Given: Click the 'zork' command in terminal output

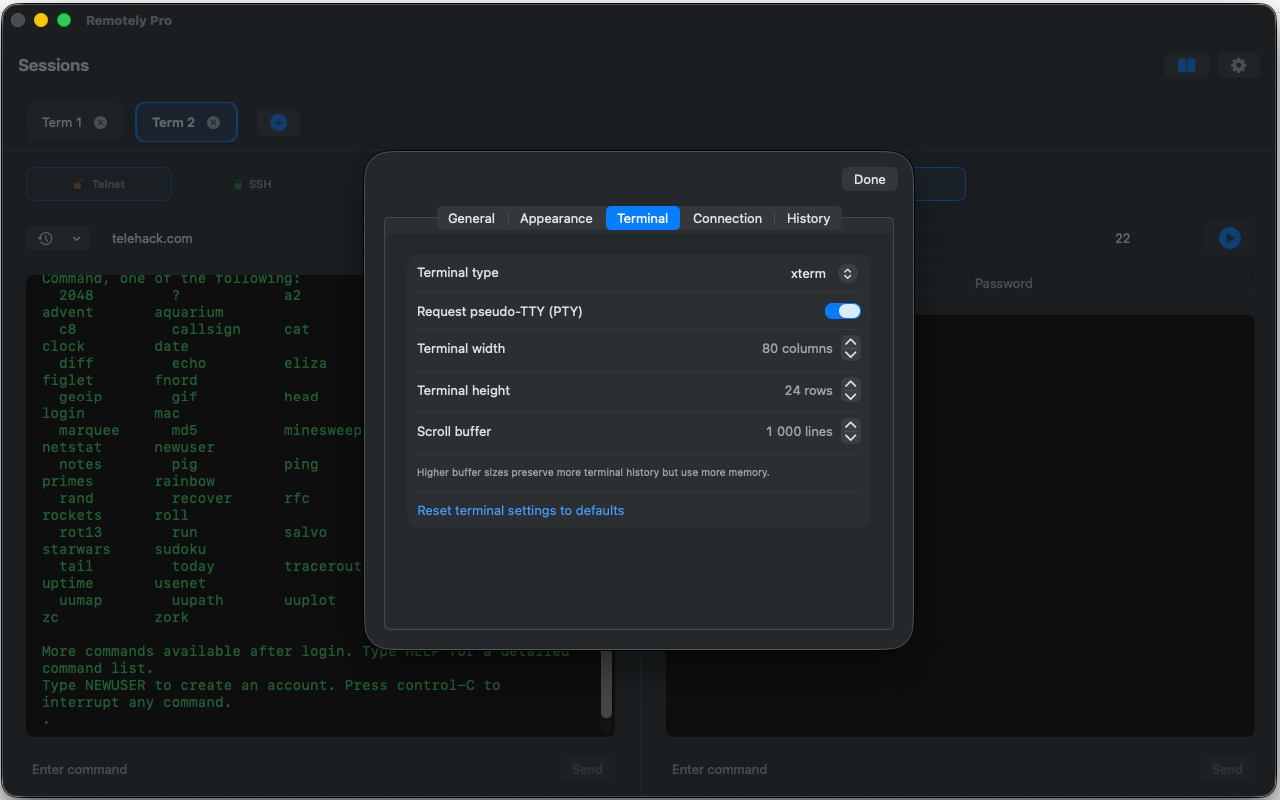Looking at the screenshot, I should [172, 617].
